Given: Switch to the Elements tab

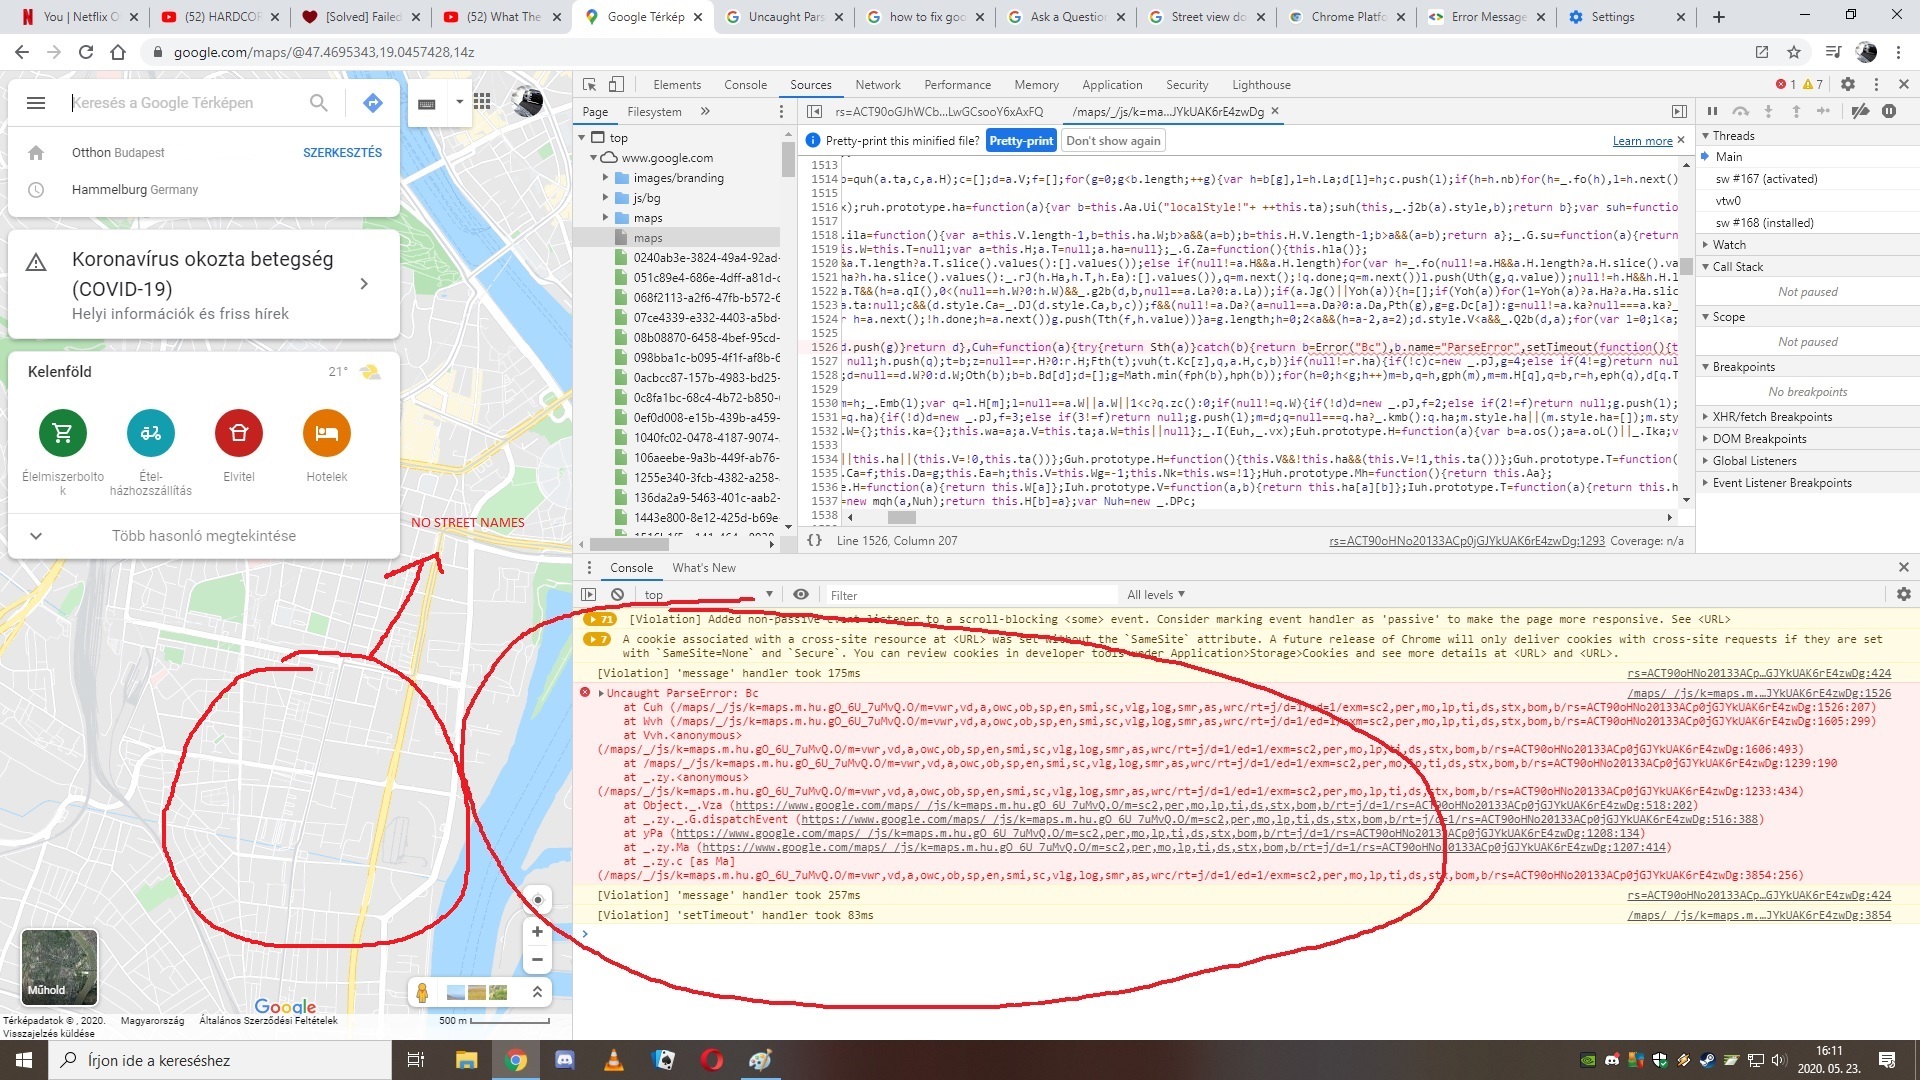Looking at the screenshot, I should click(x=677, y=85).
